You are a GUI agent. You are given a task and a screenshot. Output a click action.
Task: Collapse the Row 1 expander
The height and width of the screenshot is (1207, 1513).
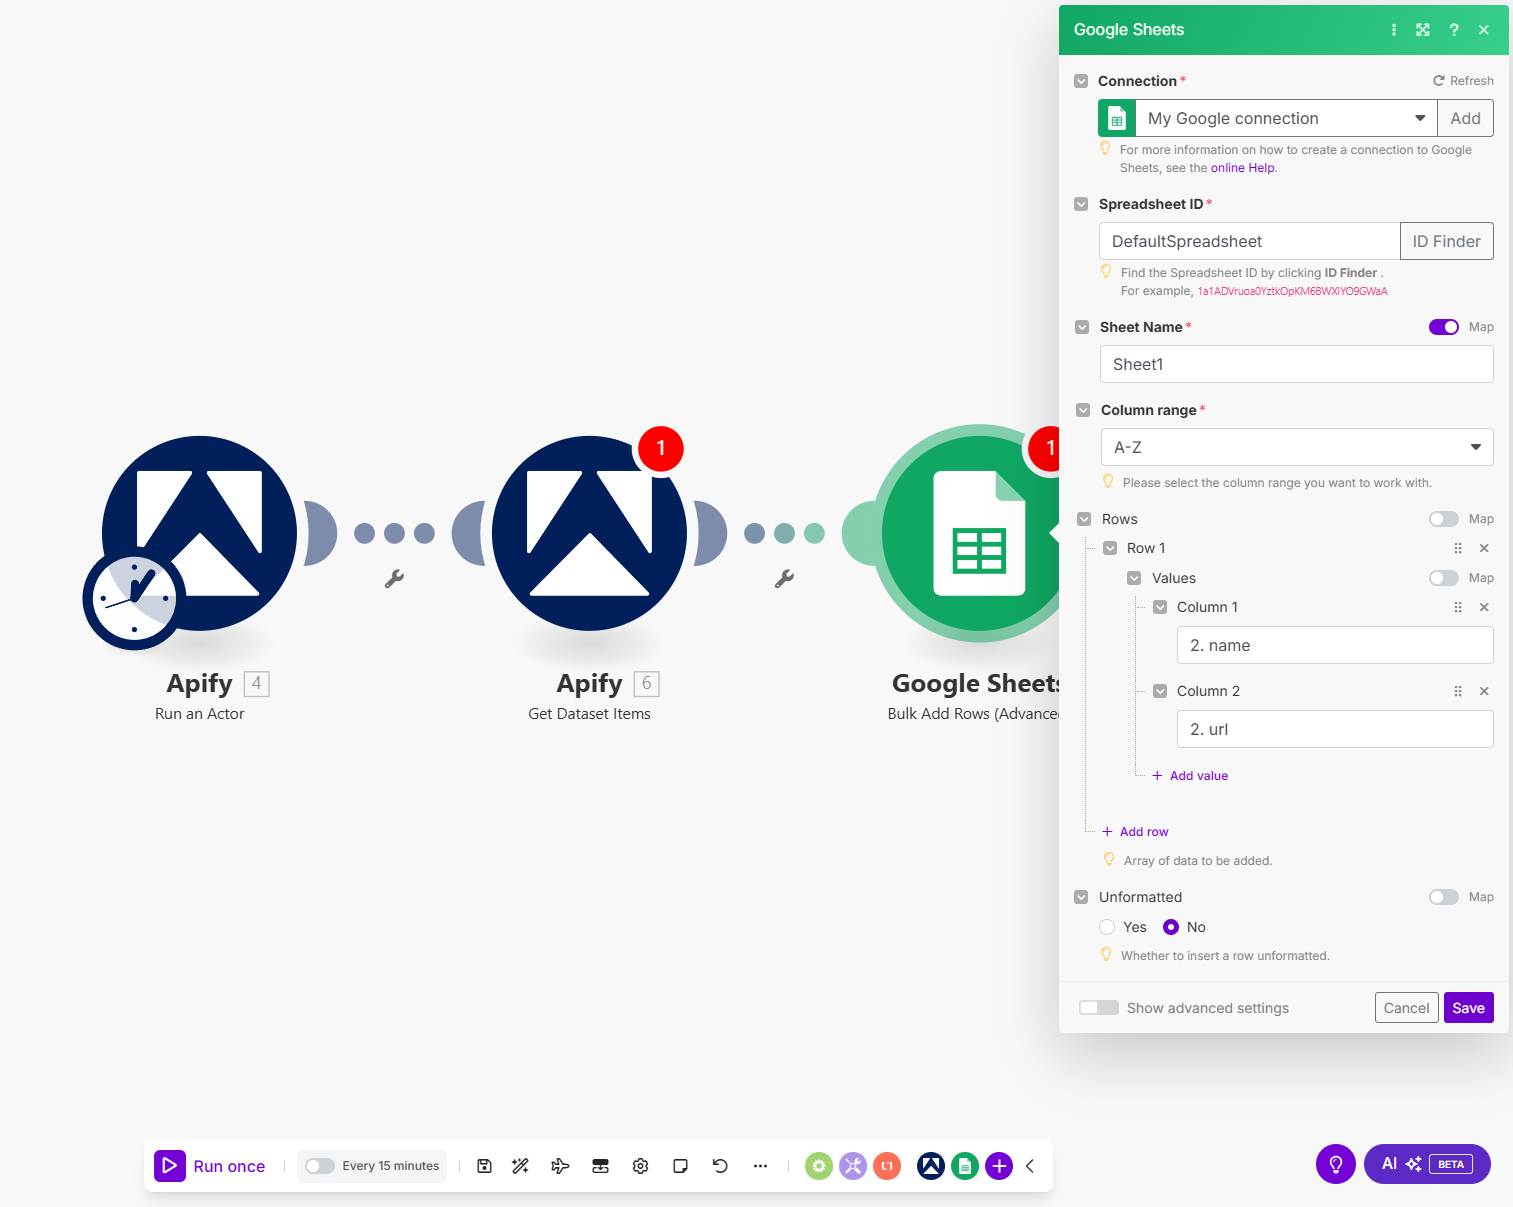1110,548
